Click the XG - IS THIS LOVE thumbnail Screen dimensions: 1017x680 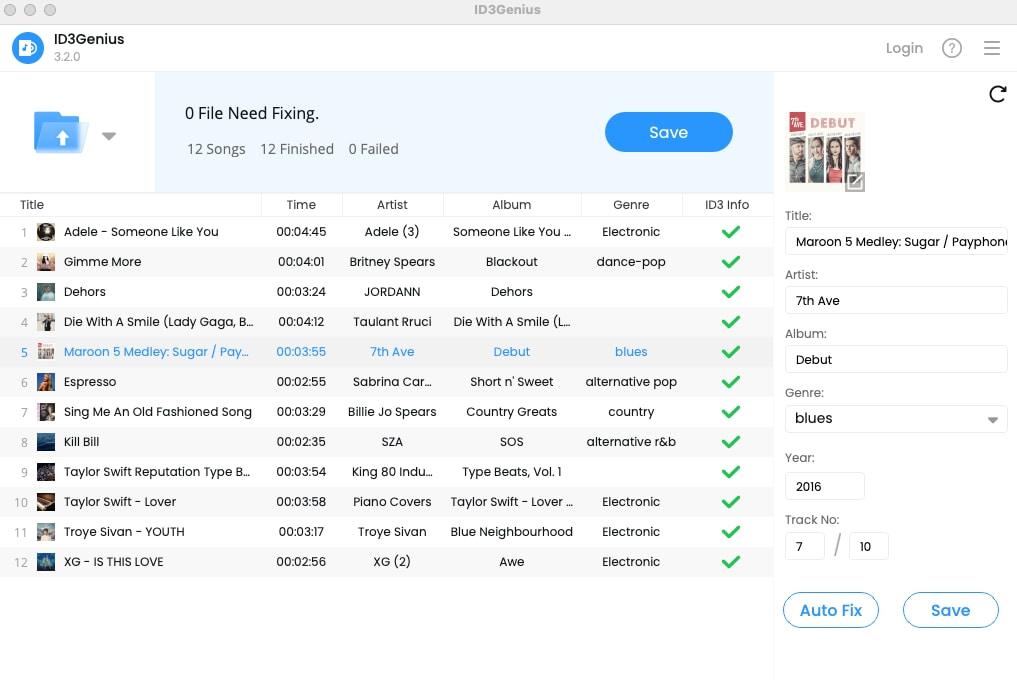pos(46,562)
